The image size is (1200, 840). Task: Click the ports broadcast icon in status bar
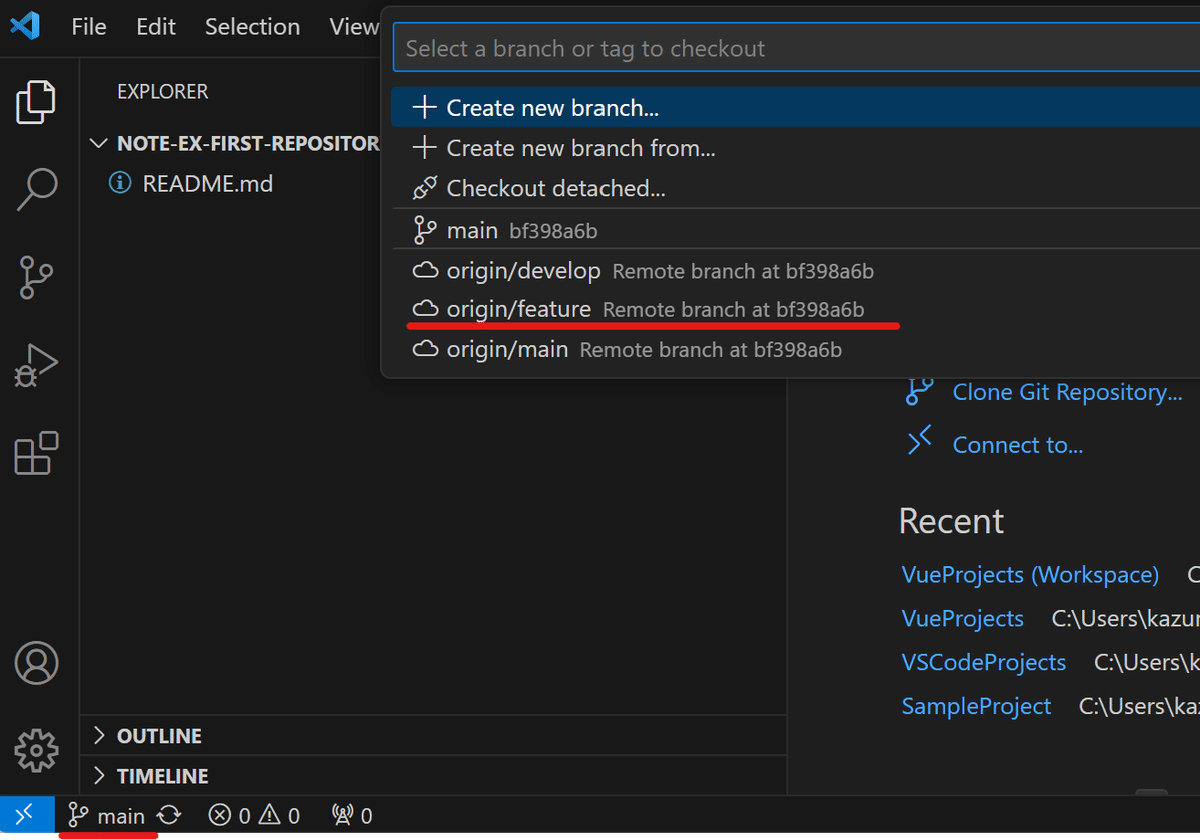click(x=350, y=814)
